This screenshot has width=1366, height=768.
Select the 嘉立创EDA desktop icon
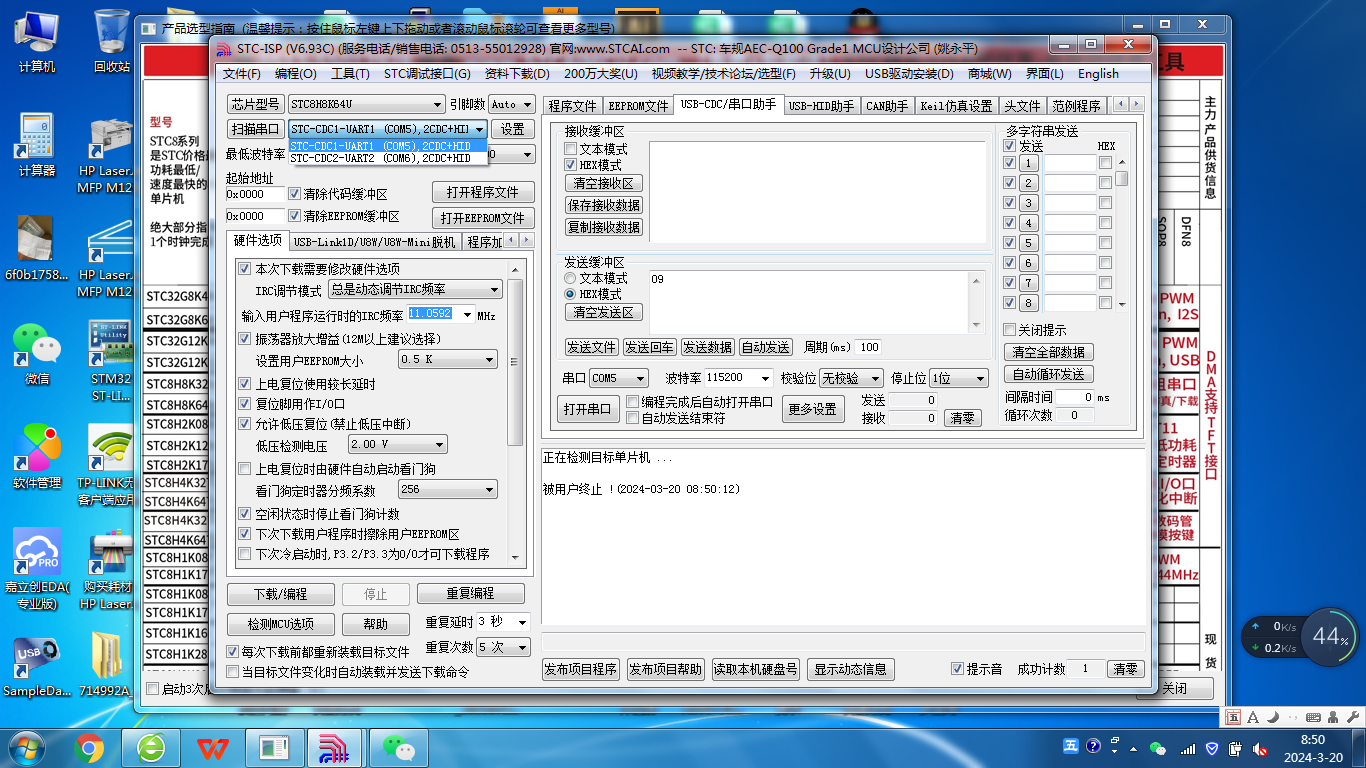coord(37,568)
